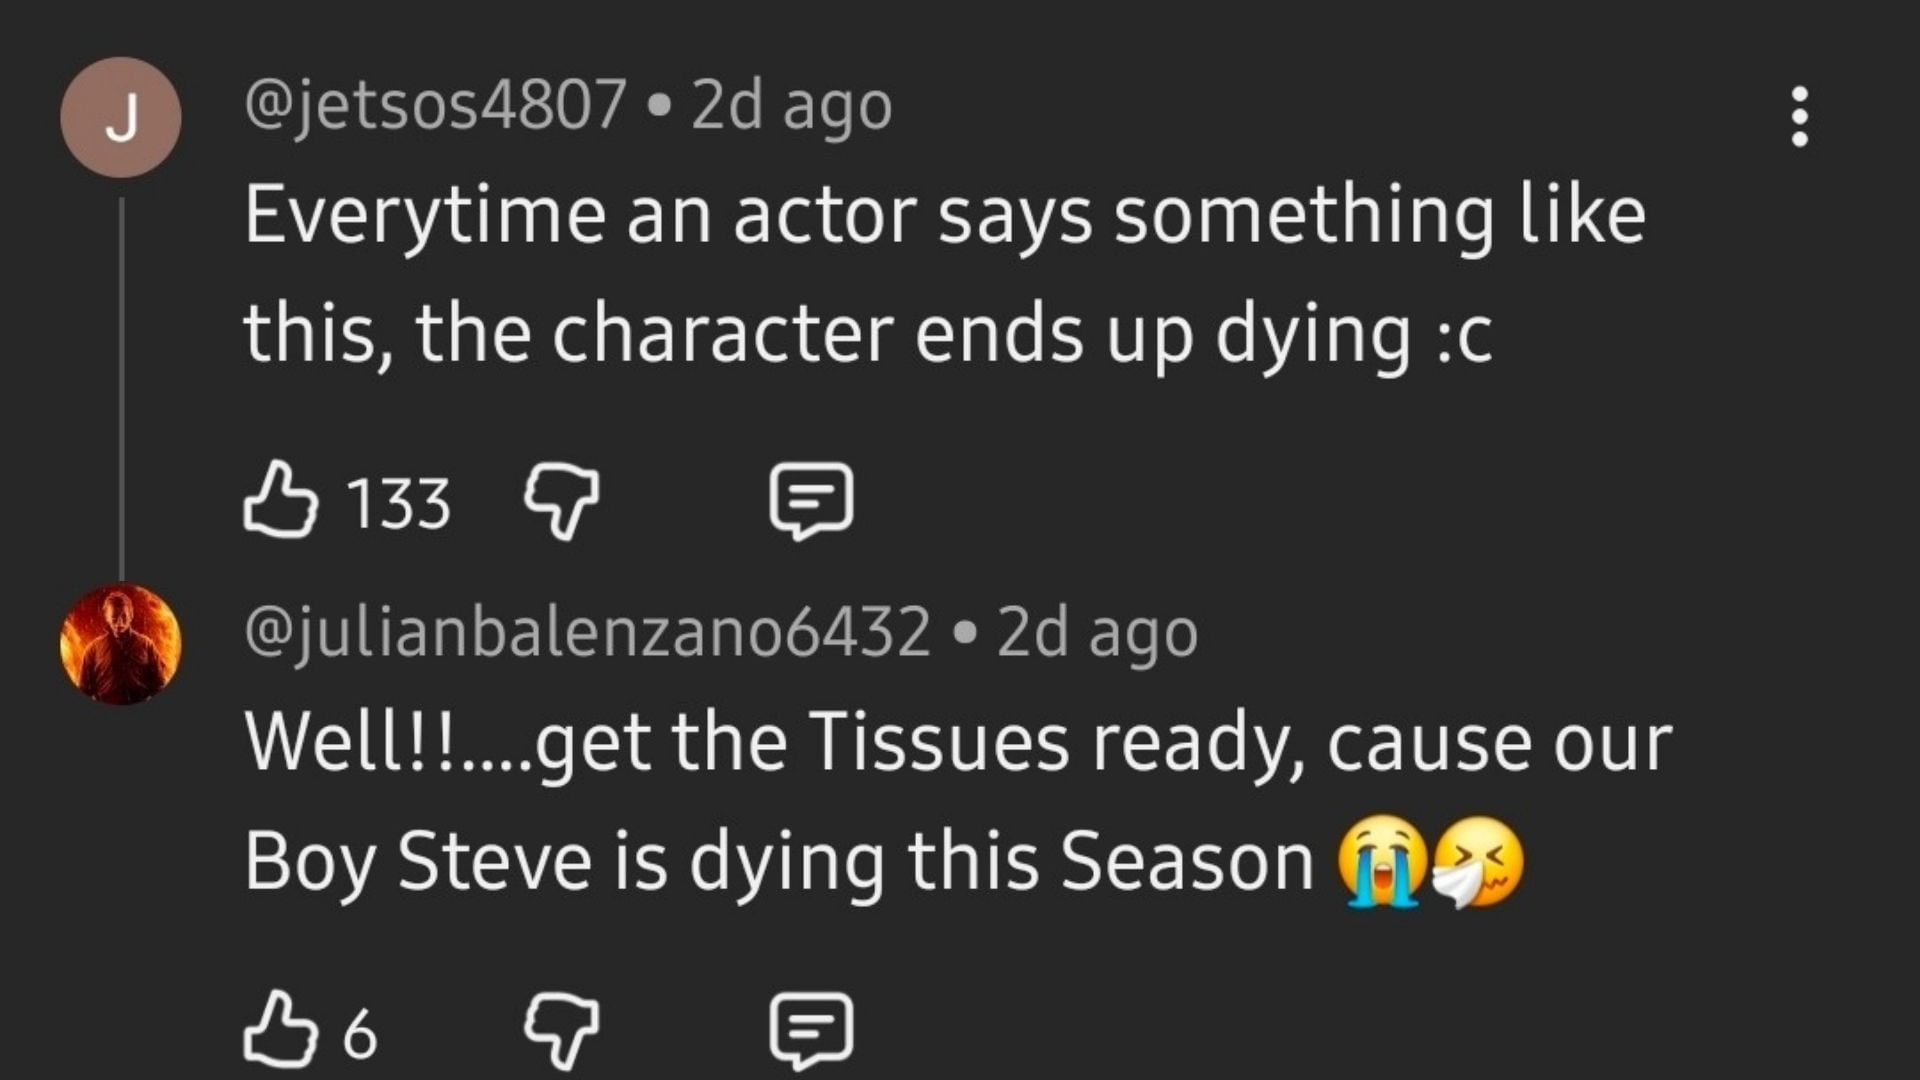Viewport: 1920px width, 1080px height.
Task: Tap reply icon under the Steve comment
Action: click(x=810, y=1030)
